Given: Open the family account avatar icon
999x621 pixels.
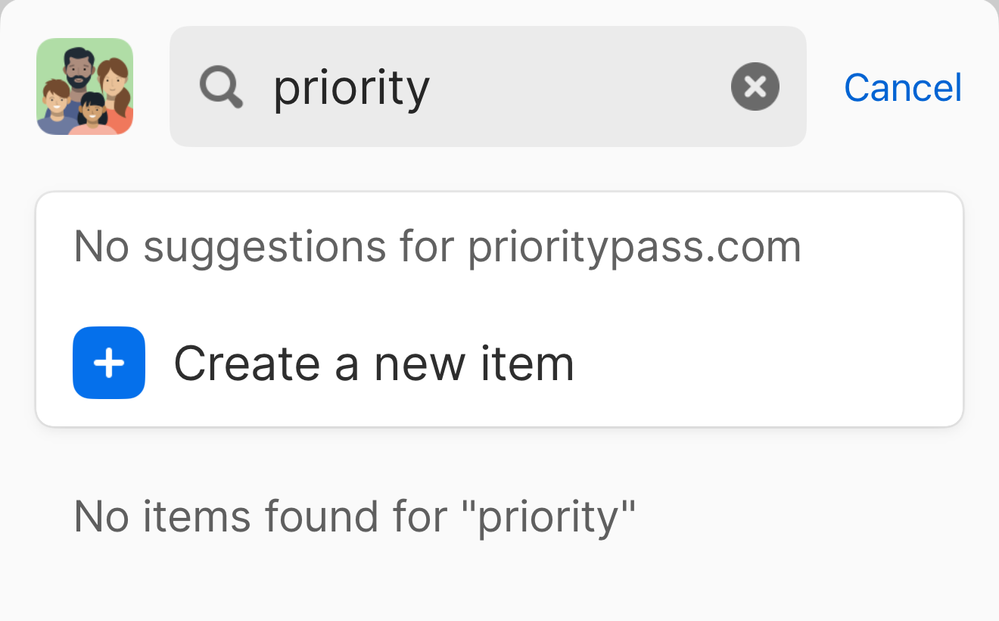Looking at the screenshot, I should click(x=85, y=87).
